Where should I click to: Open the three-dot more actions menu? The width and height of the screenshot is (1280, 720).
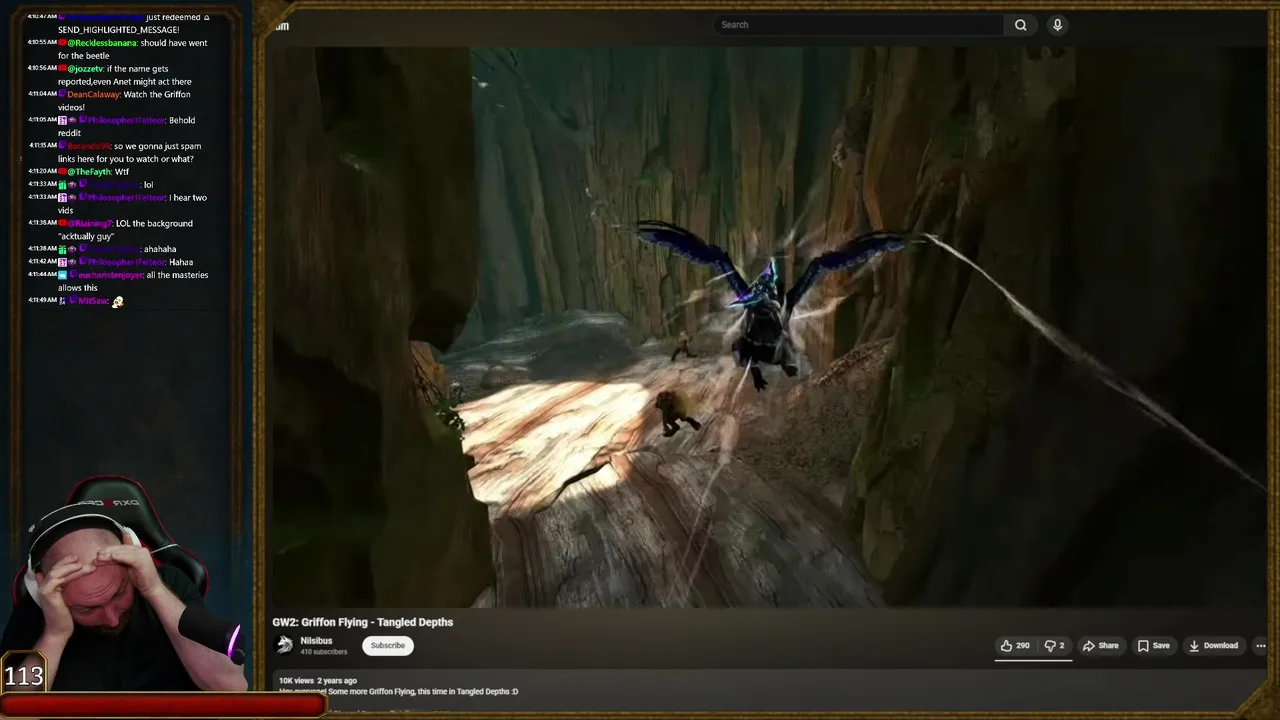tap(1260, 646)
